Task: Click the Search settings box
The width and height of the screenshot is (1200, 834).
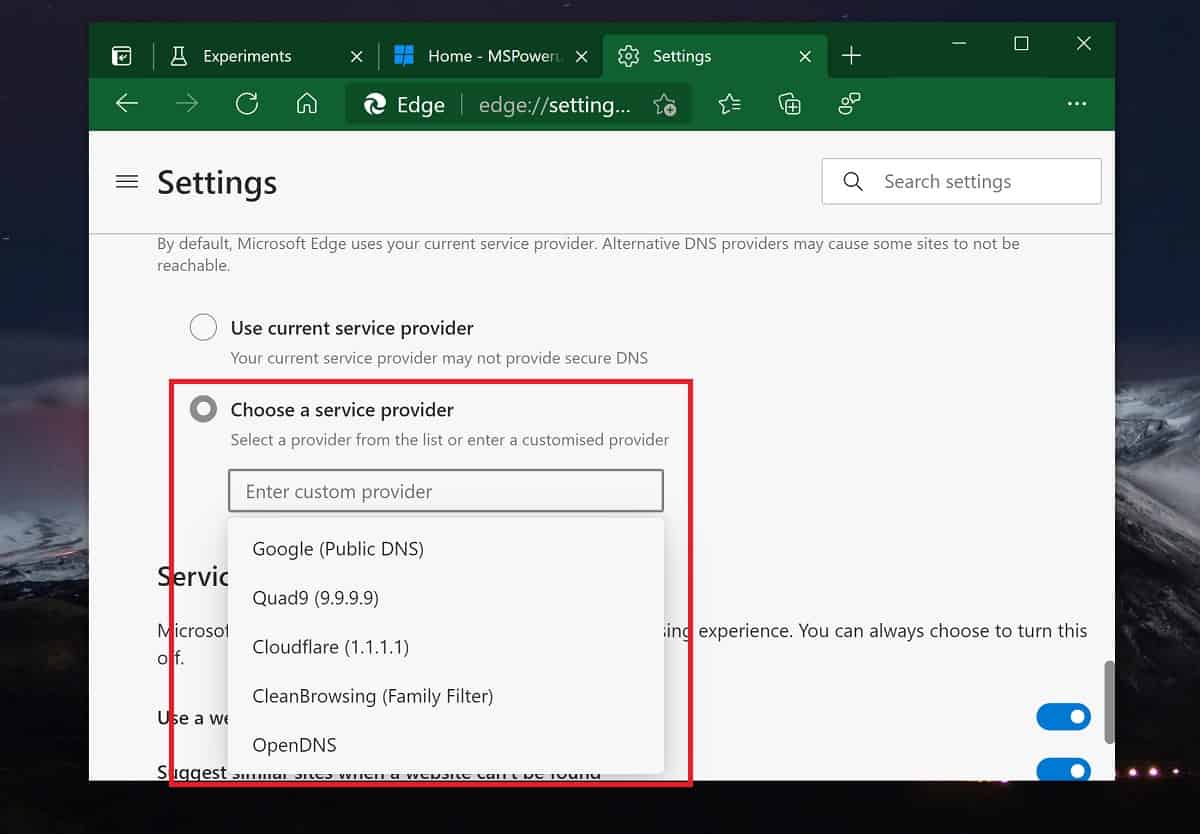Action: 961,181
